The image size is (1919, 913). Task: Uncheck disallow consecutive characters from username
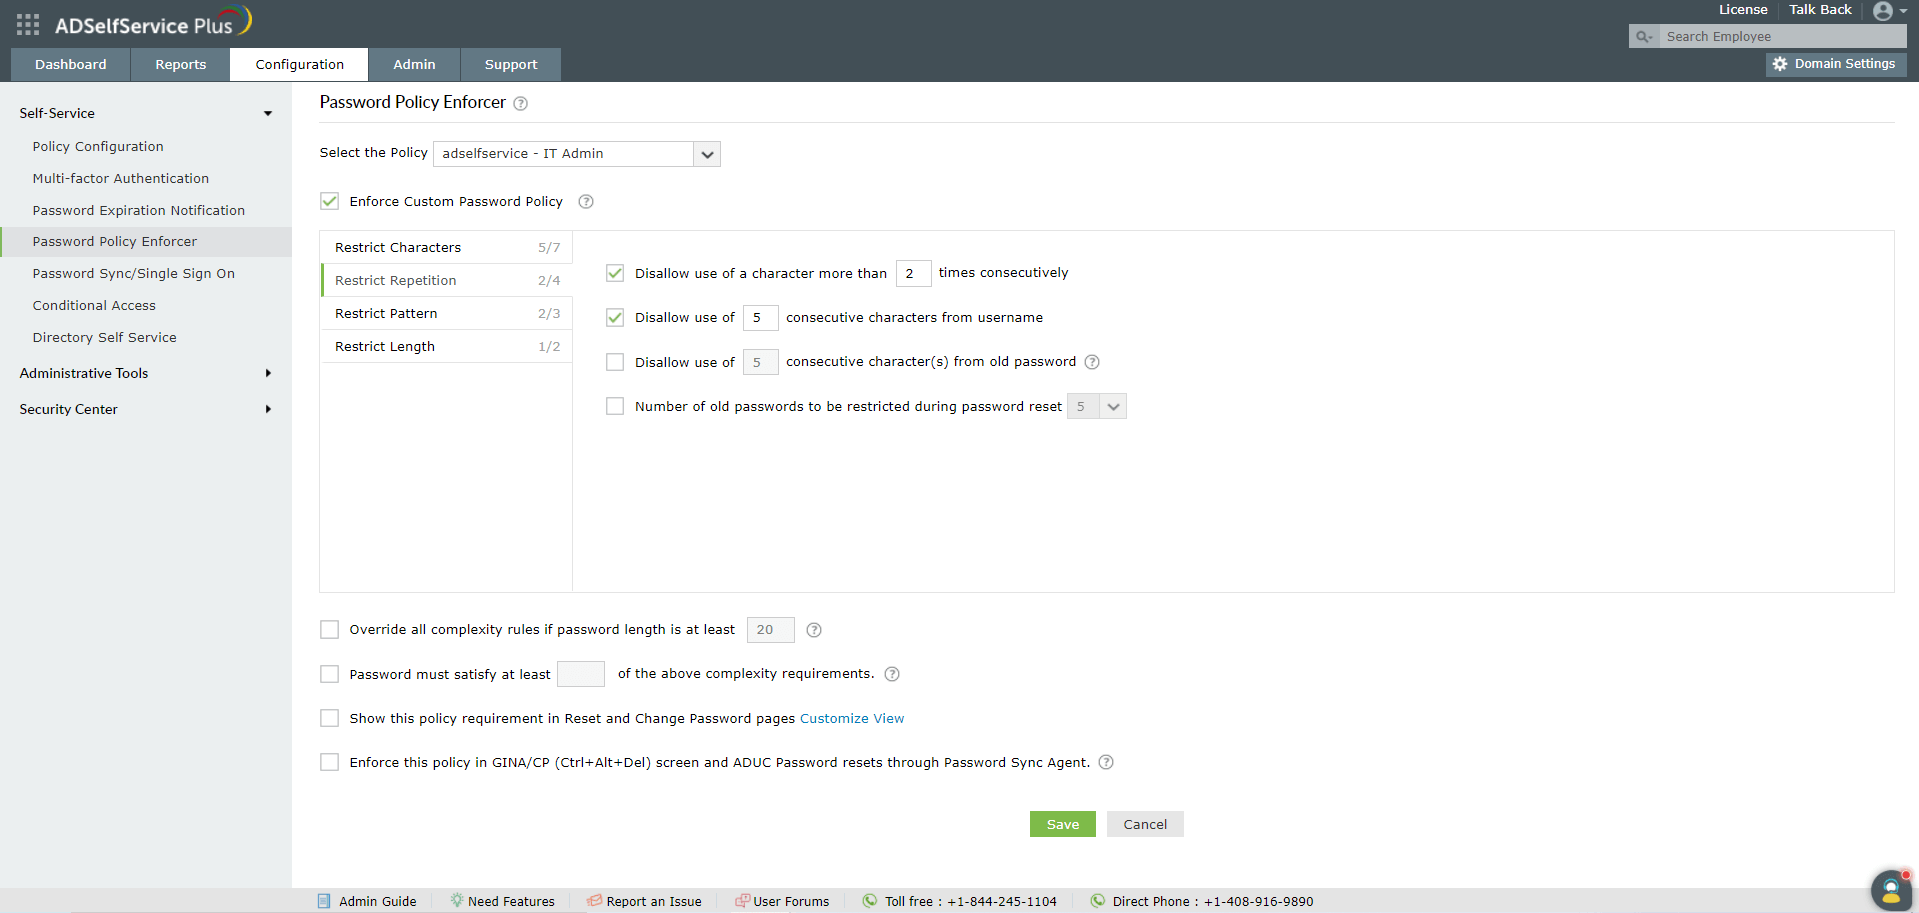click(x=614, y=317)
